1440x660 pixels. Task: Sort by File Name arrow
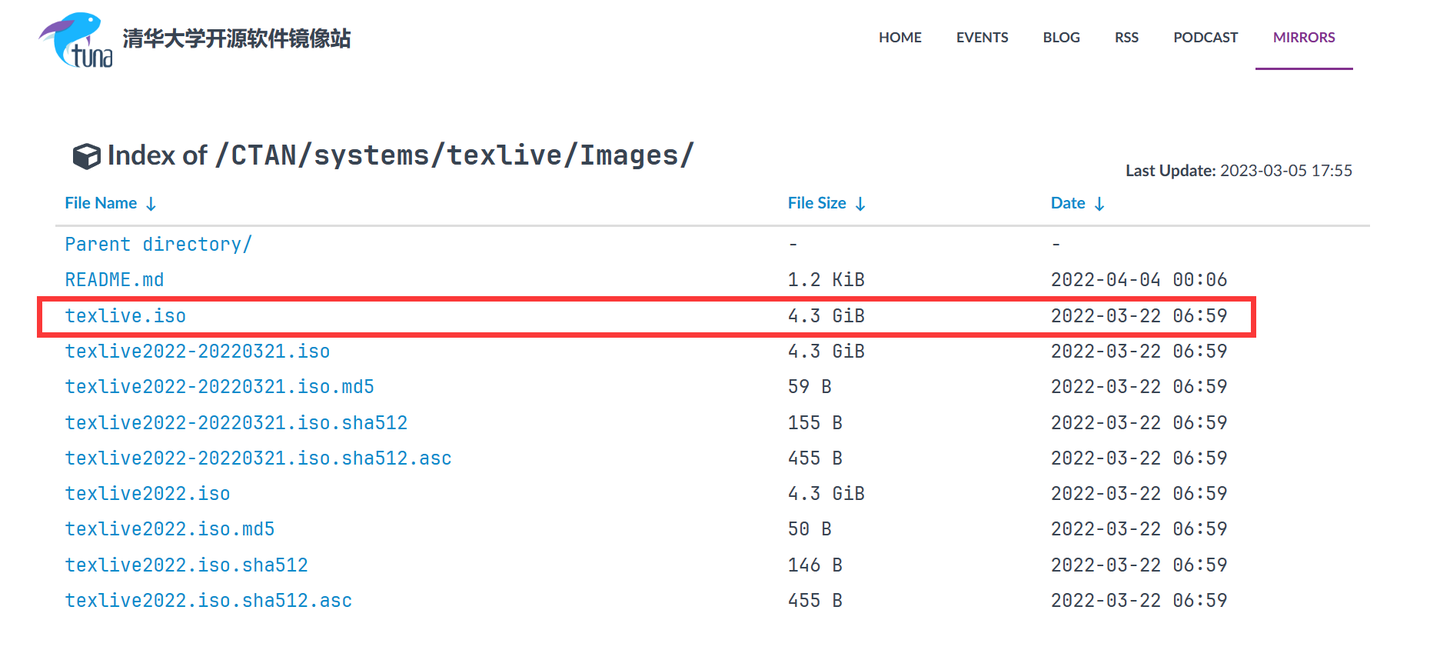(151, 204)
